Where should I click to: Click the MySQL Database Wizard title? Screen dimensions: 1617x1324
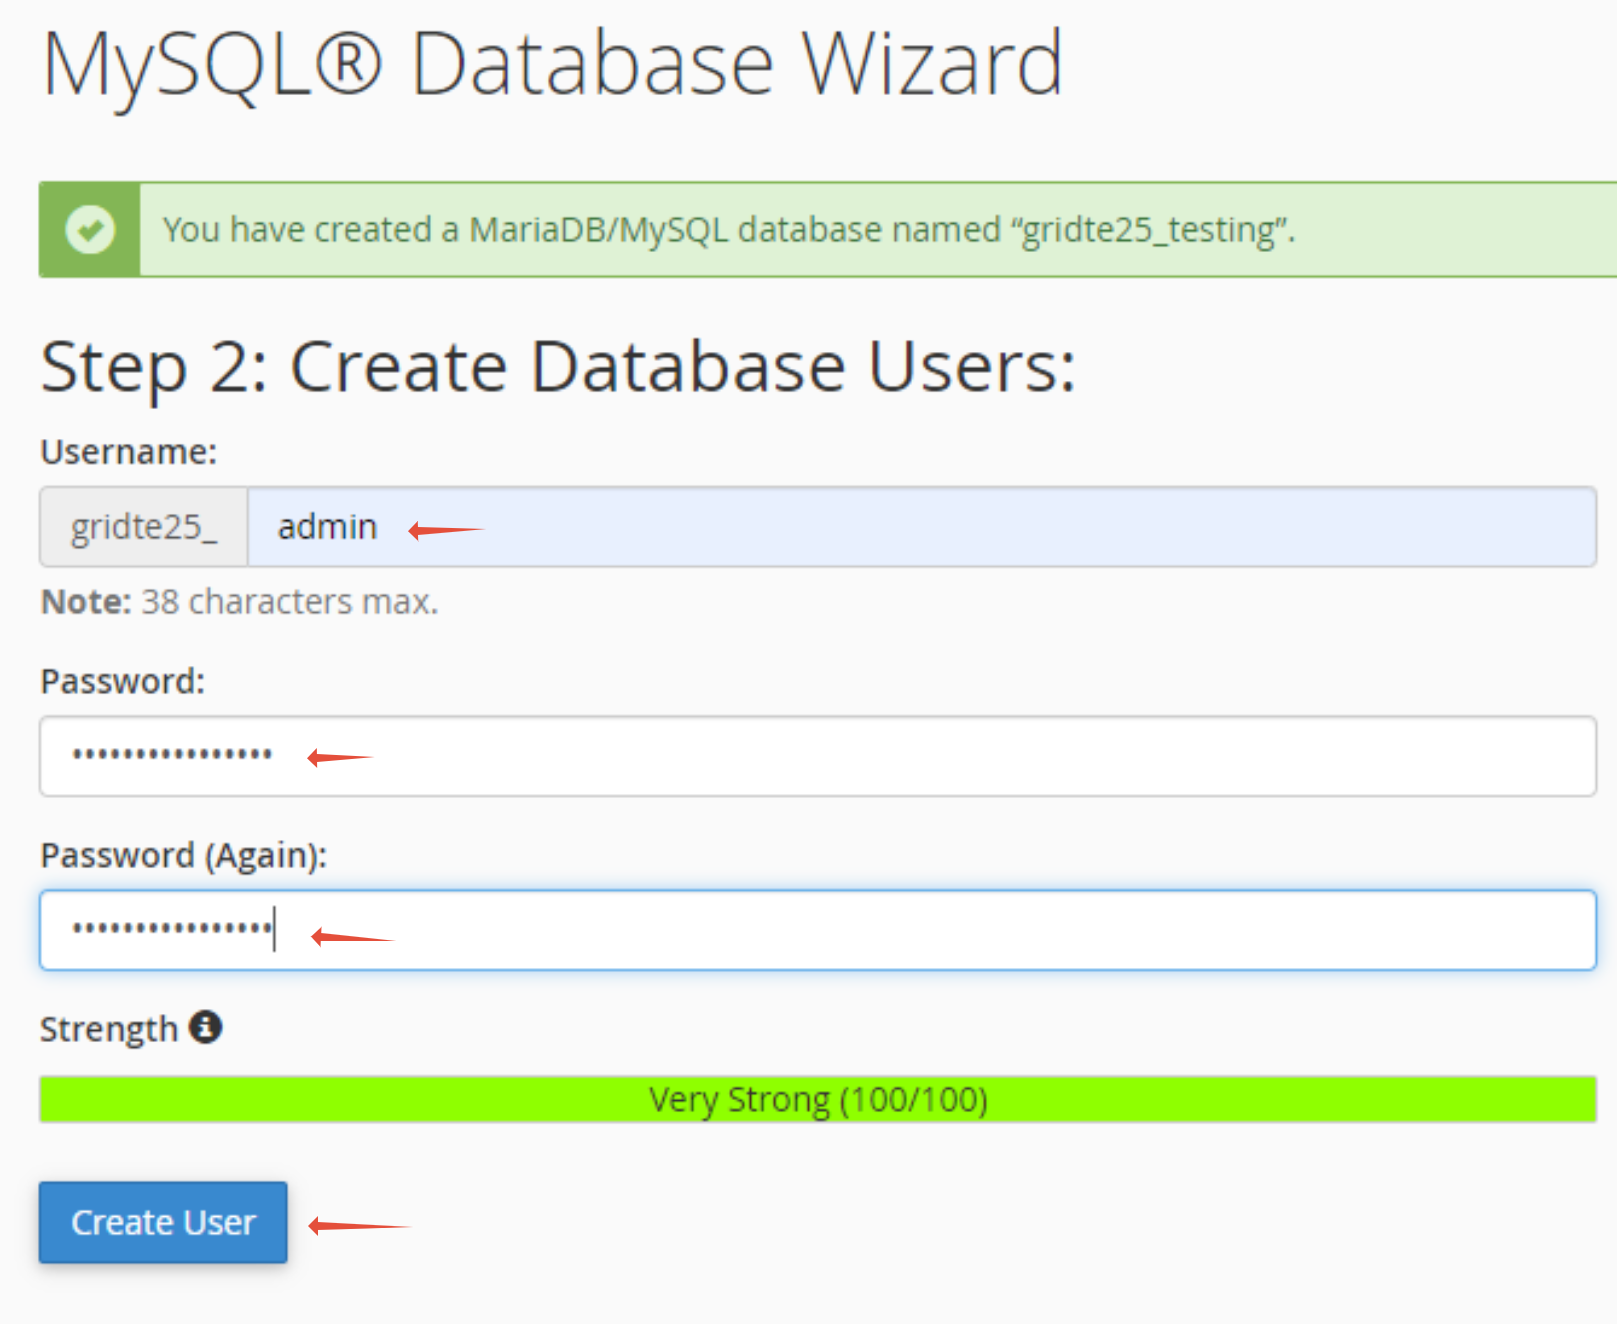tap(552, 64)
